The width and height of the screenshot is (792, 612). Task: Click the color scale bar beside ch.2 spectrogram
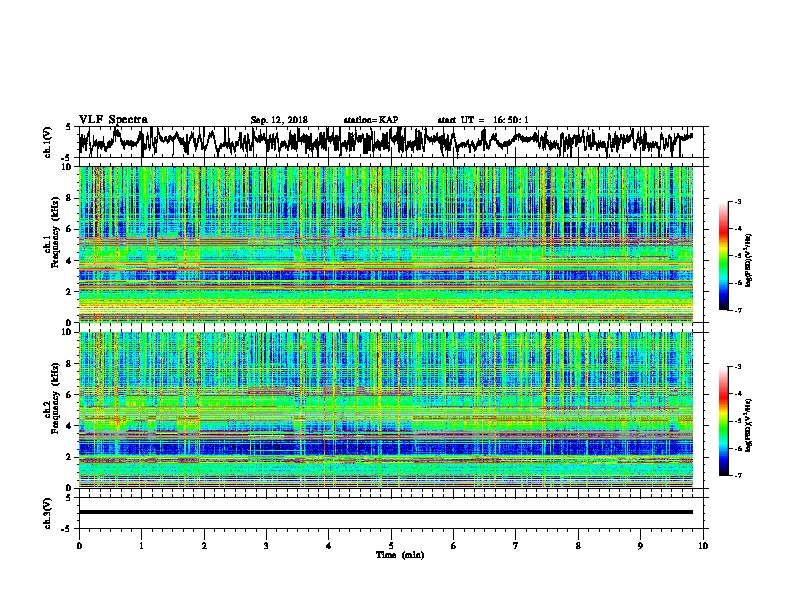[x=724, y=421]
